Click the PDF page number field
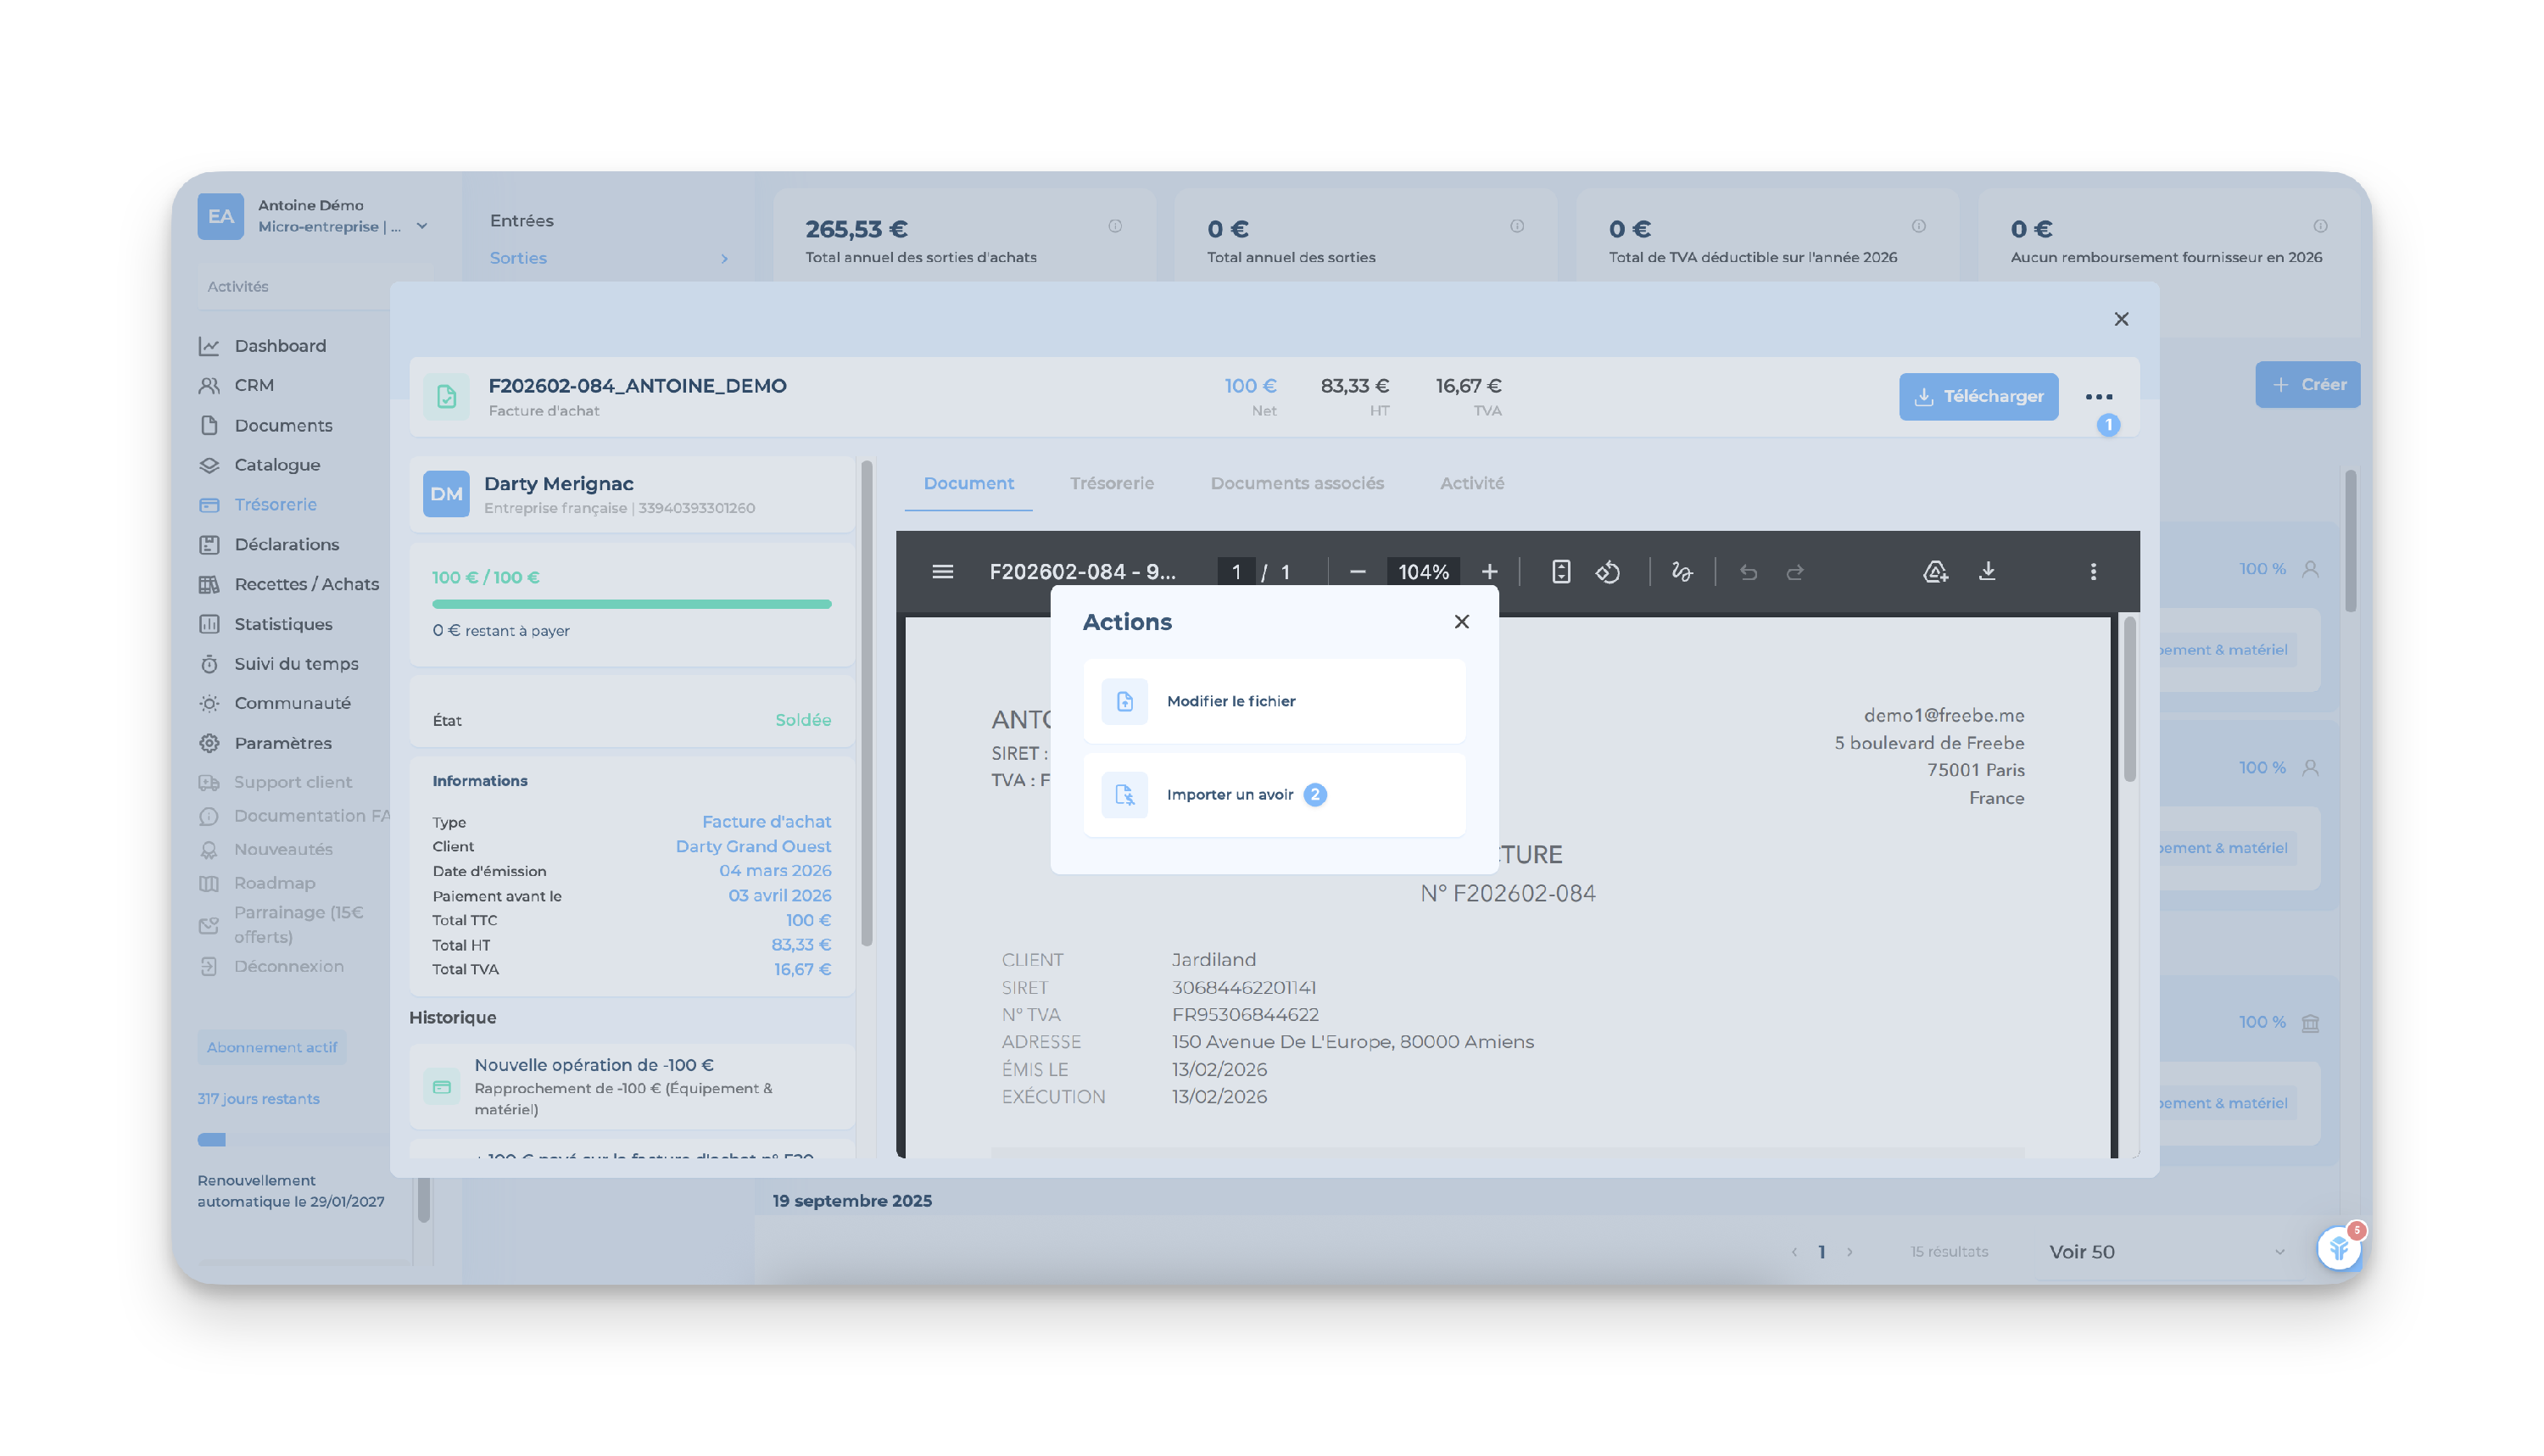 [1236, 572]
